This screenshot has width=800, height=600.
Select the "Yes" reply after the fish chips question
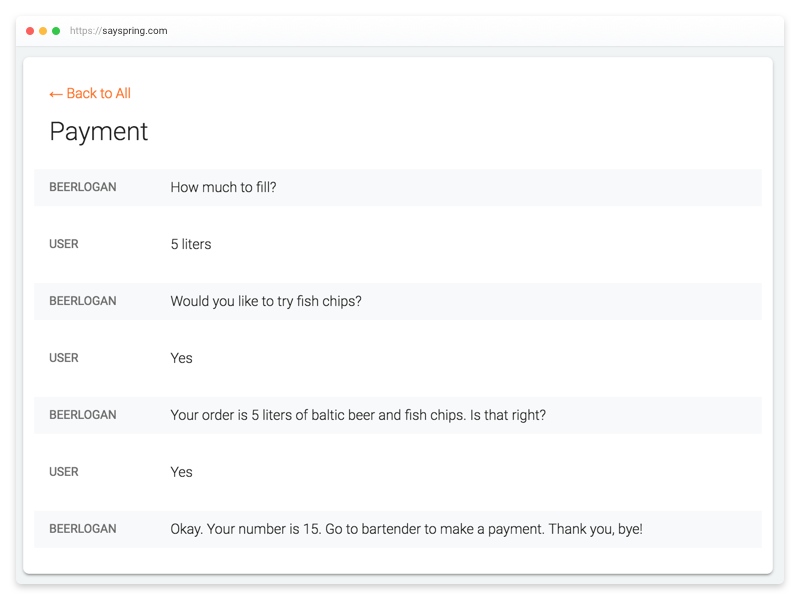click(181, 358)
